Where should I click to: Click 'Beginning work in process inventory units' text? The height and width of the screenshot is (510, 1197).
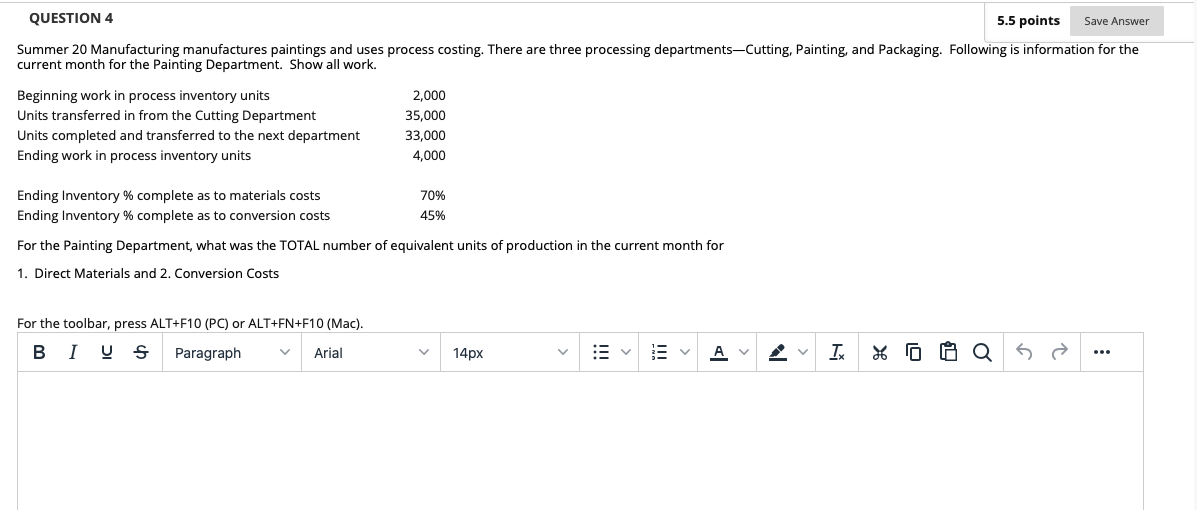[143, 96]
